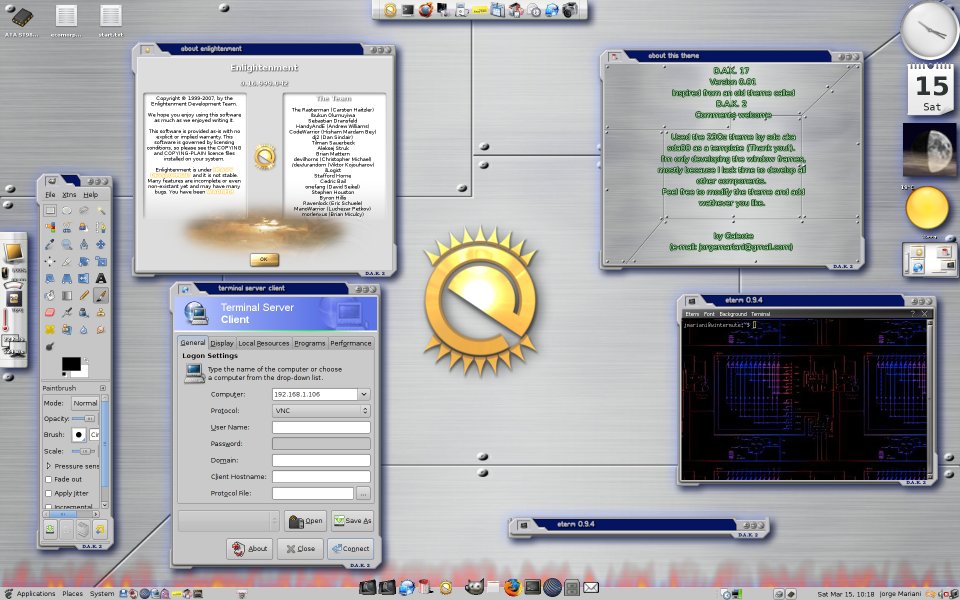Select the Text tool (letter A)
The height and width of the screenshot is (600, 960).
click(x=101, y=279)
